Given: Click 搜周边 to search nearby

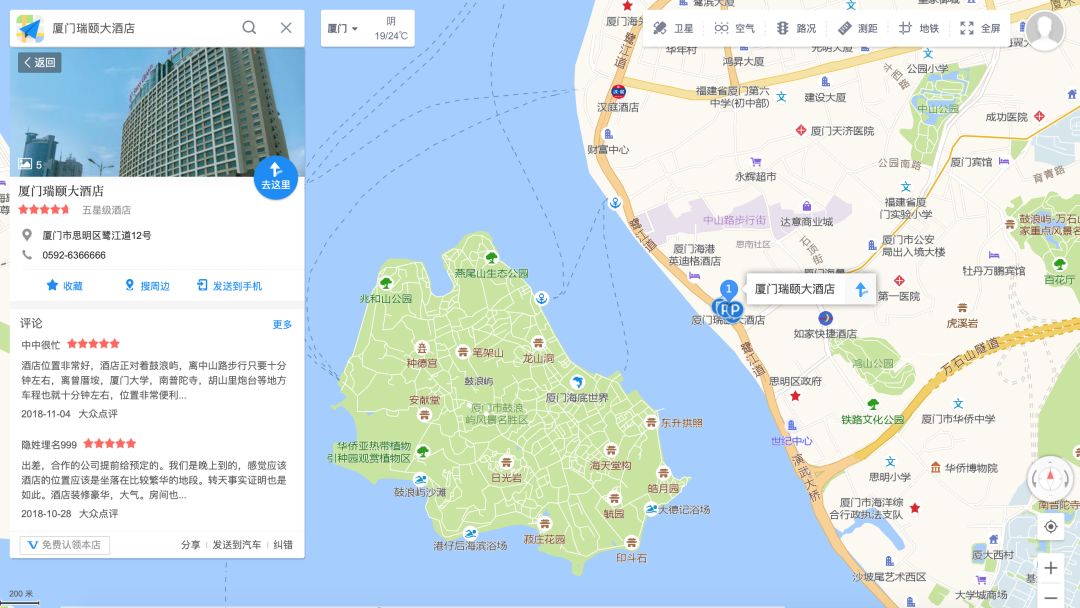Looking at the screenshot, I should click(147, 286).
